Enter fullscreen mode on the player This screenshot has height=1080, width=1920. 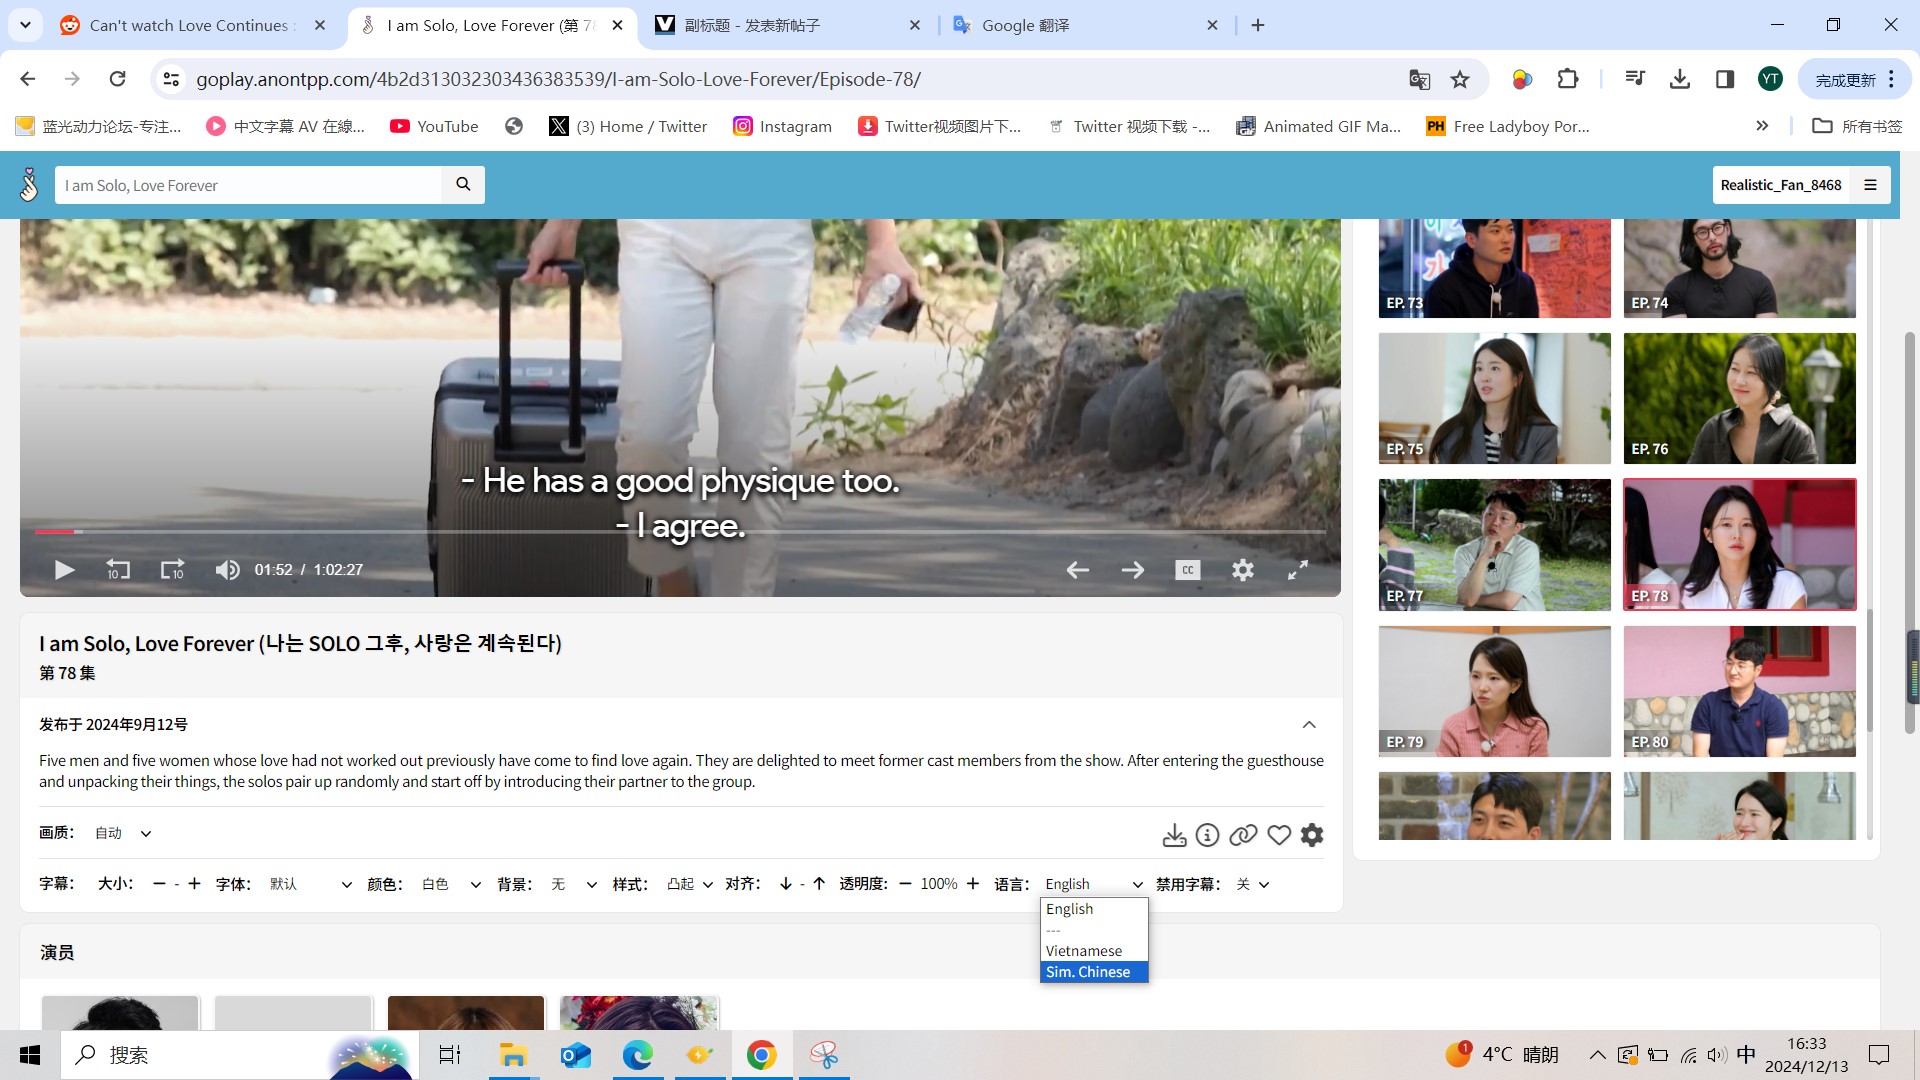(x=1297, y=570)
